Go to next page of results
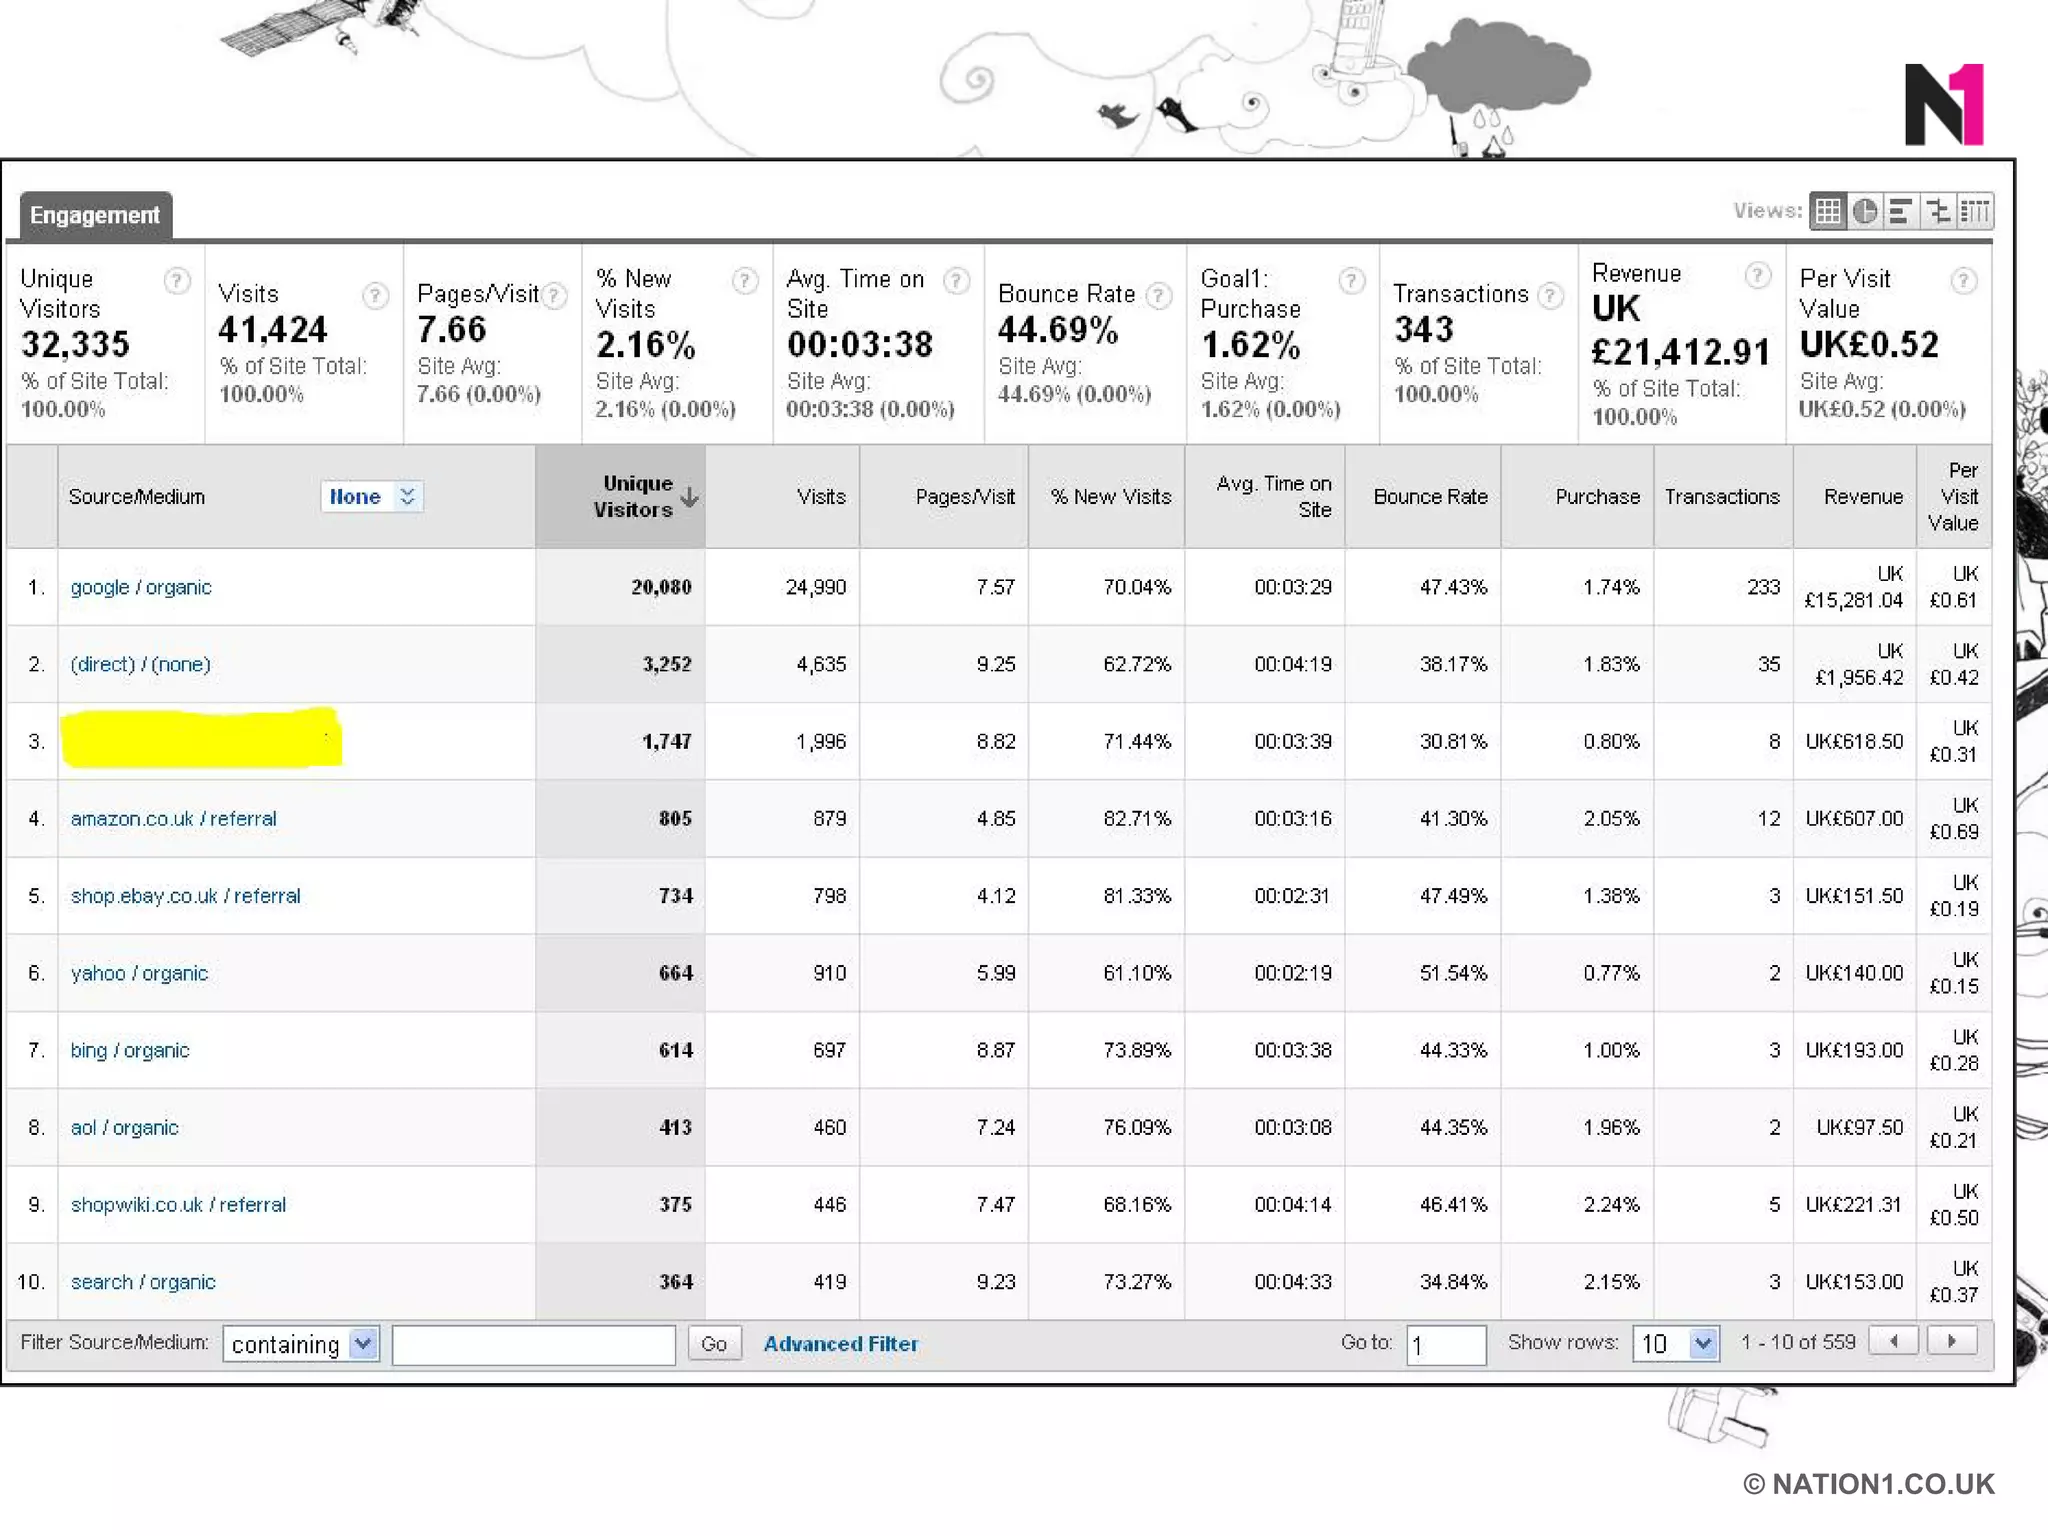 (1951, 1341)
